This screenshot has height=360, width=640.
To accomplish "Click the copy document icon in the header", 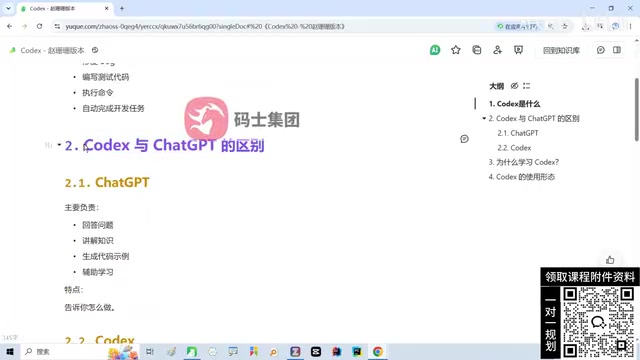I will pos(476,50).
